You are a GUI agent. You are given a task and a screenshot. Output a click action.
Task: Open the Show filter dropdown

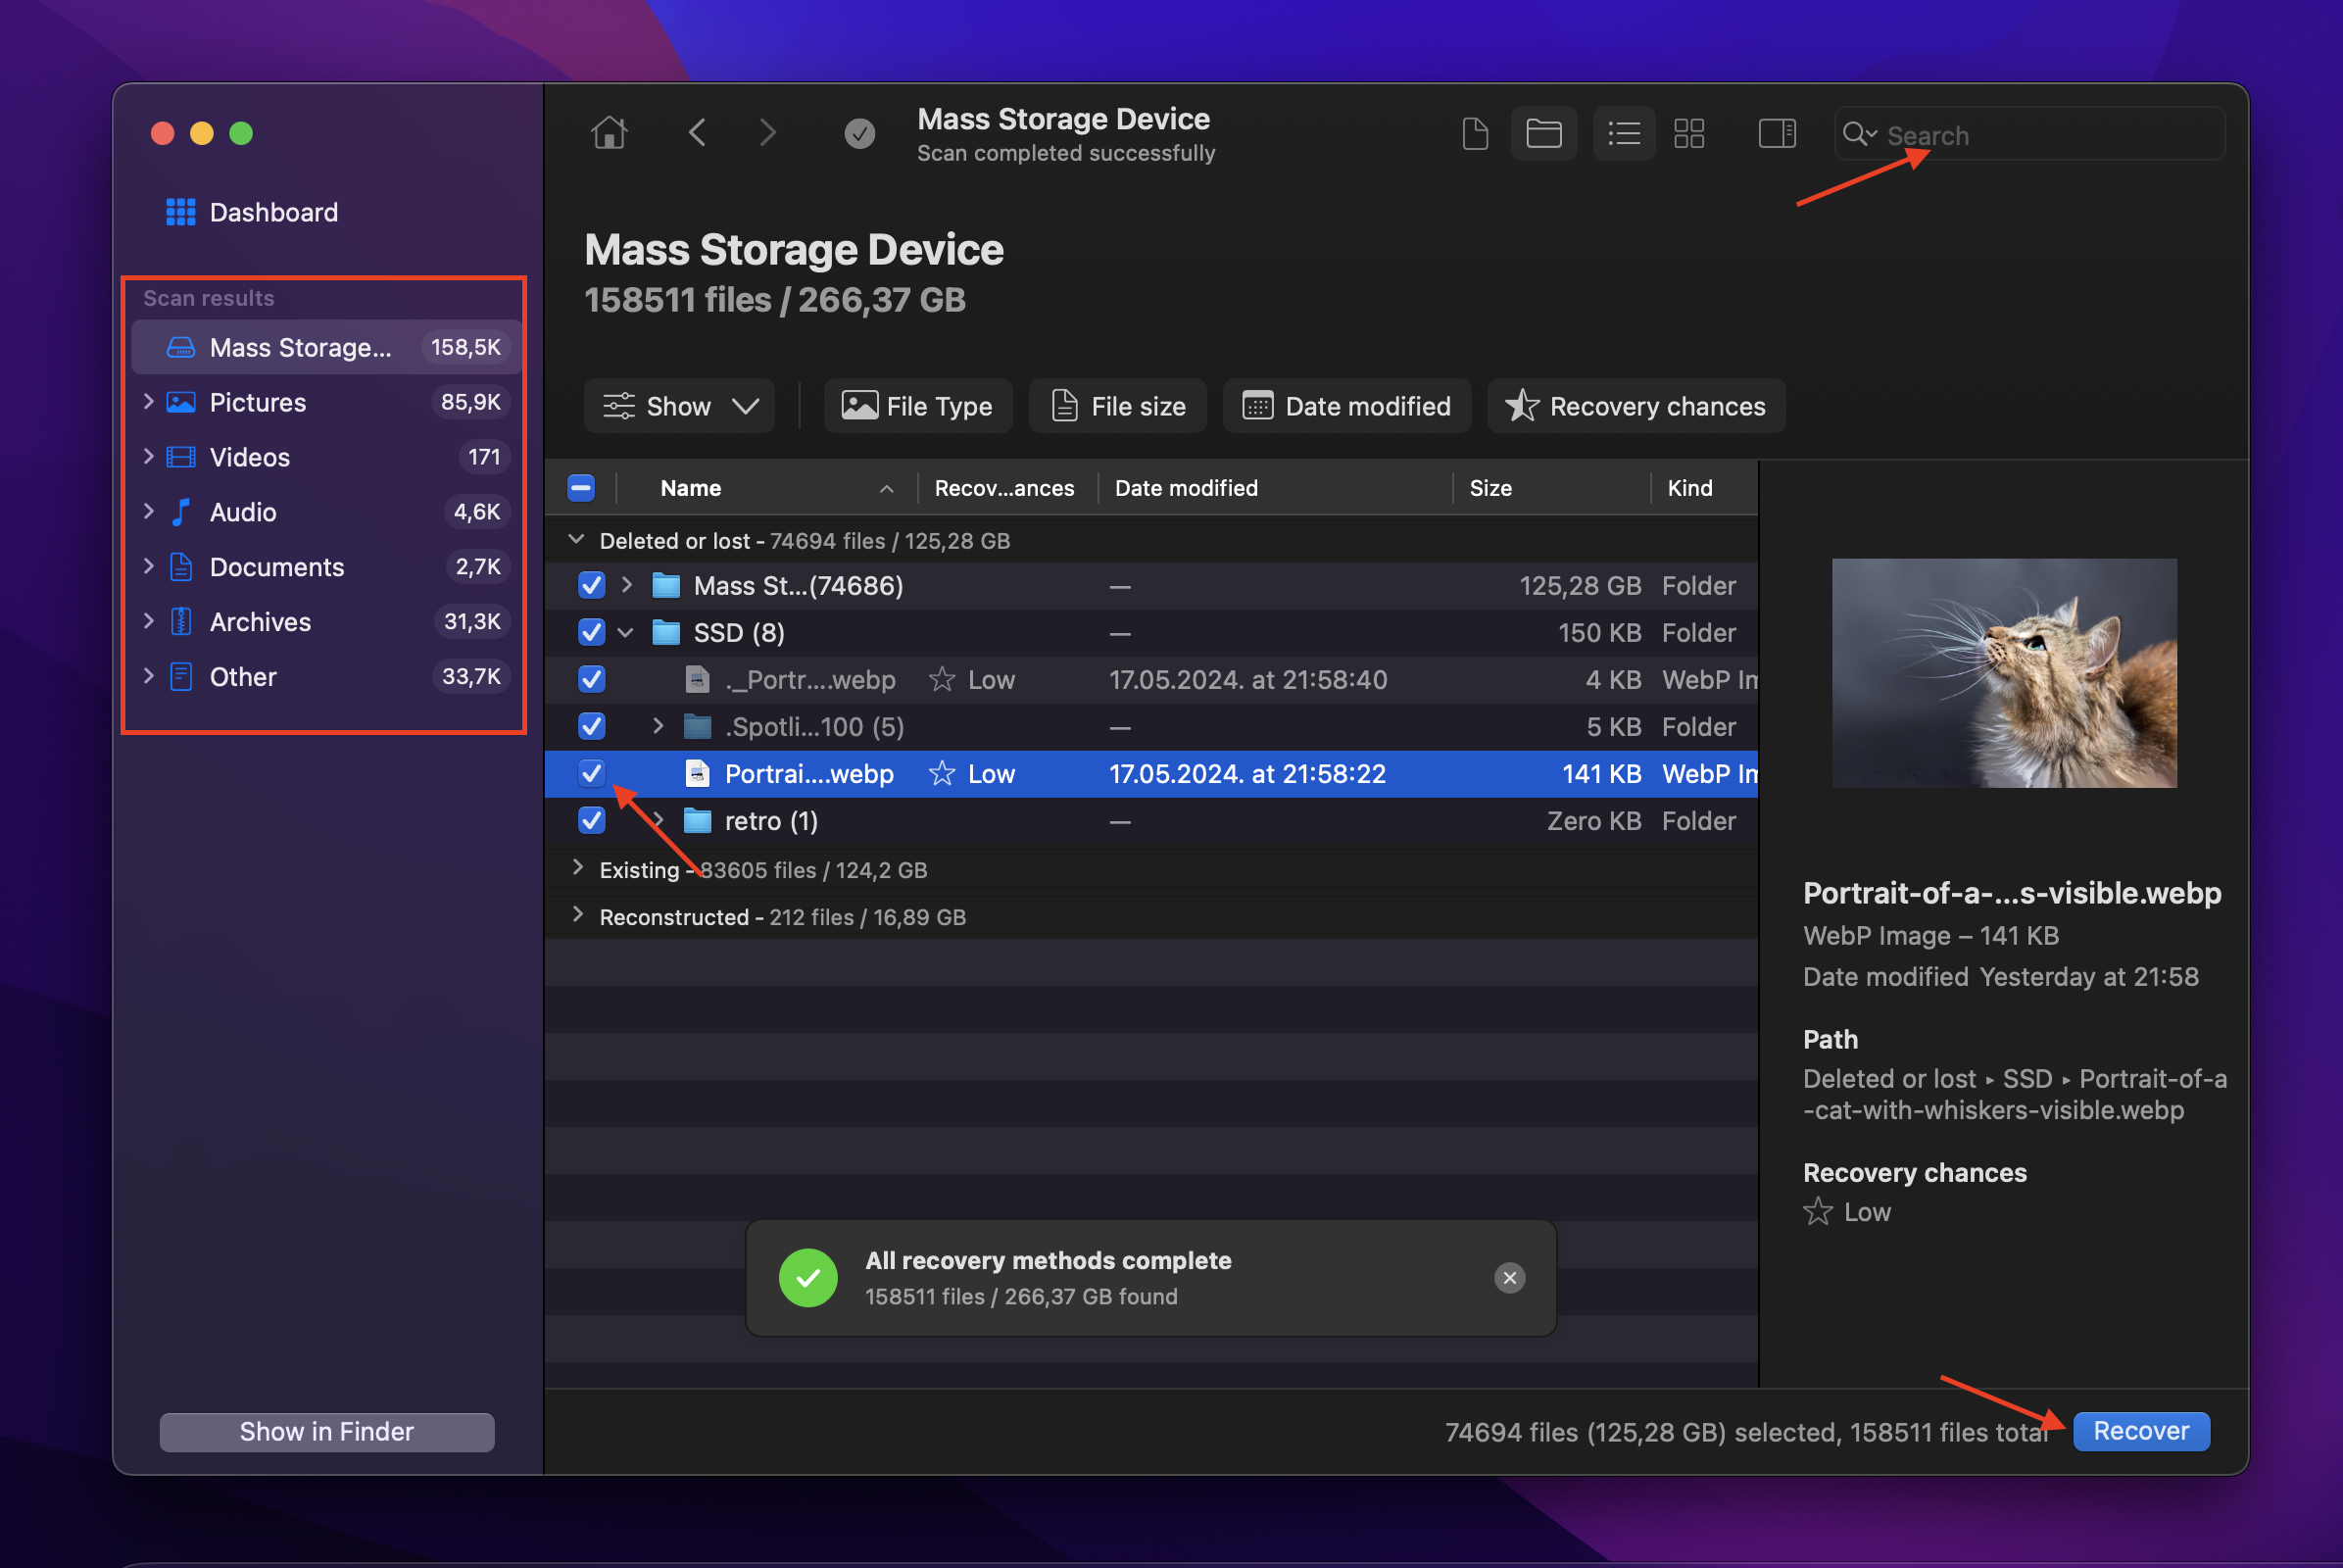[679, 406]
